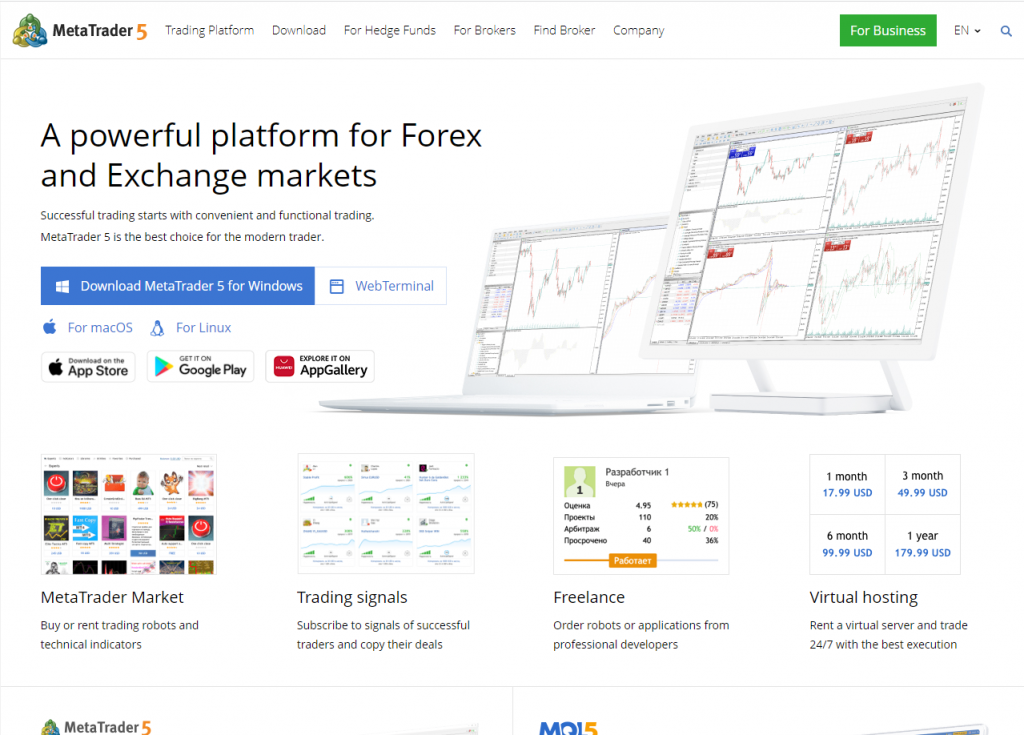Click the developer avatar in the Freelance card
The image size is (1024, 735).
pyautogui.click(x=580, y=482)
